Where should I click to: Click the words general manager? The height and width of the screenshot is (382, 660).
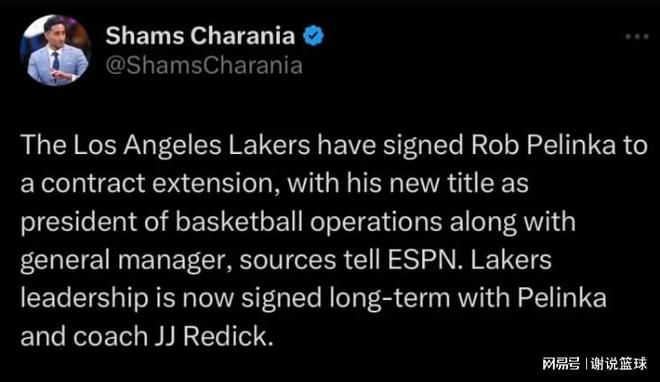click(126, 261)
